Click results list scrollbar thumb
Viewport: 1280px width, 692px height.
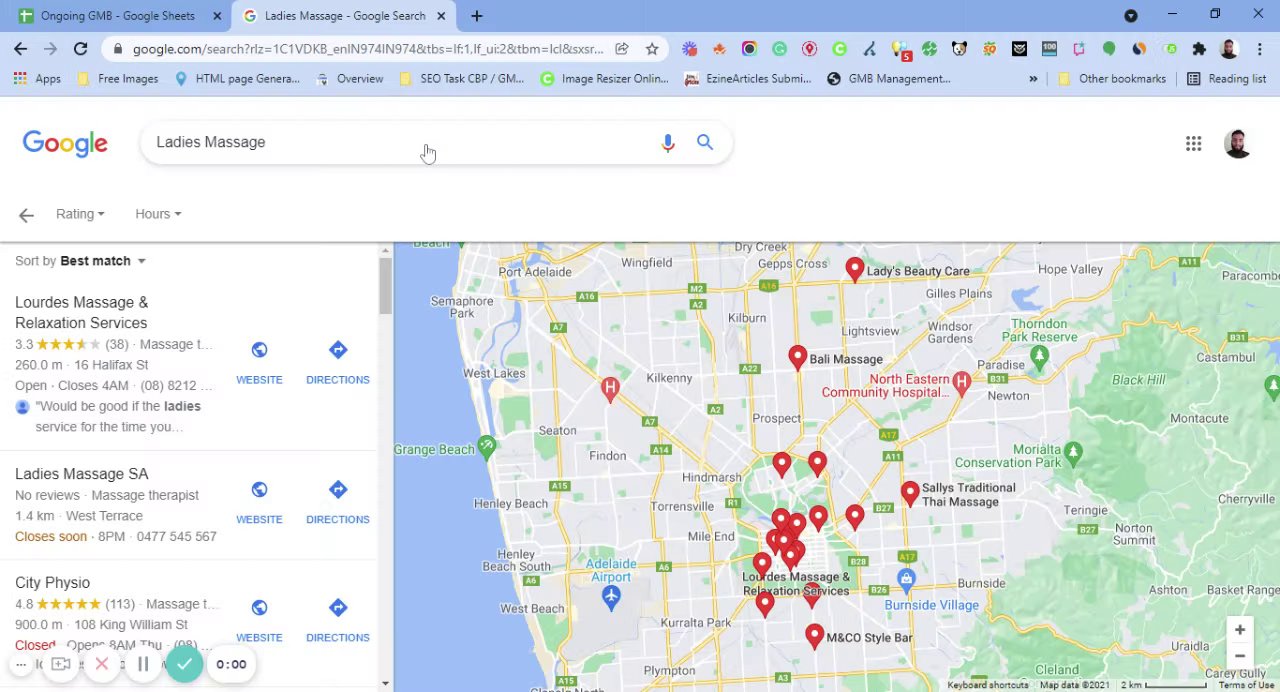coord(385,286)
